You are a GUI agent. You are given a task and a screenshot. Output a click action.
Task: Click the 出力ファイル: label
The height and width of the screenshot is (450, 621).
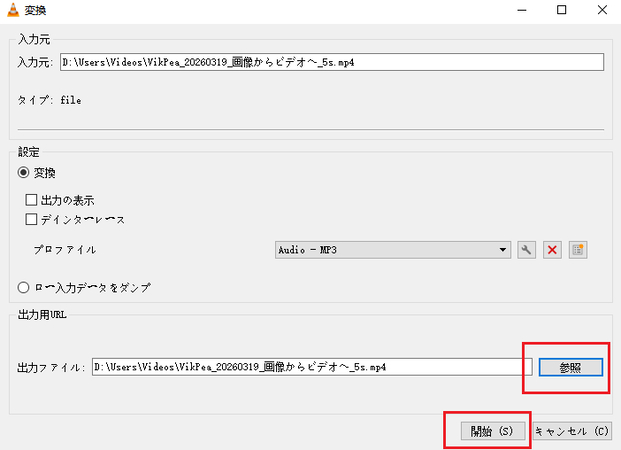tap(51, 368)
